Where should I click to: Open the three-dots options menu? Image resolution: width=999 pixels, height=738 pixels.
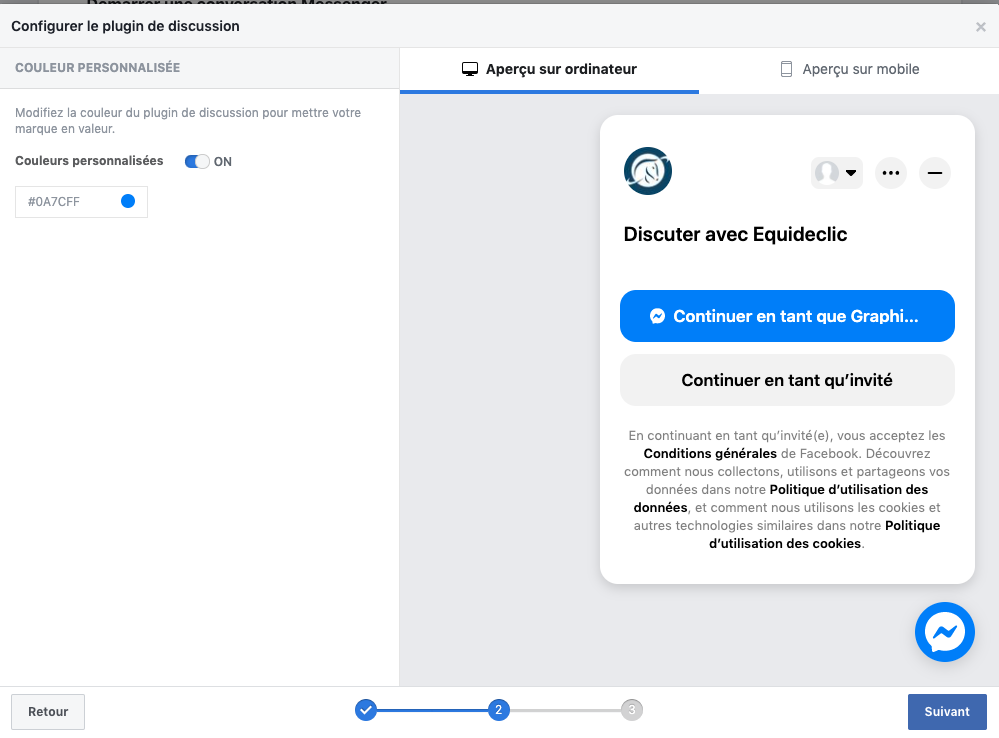[891, 173]
